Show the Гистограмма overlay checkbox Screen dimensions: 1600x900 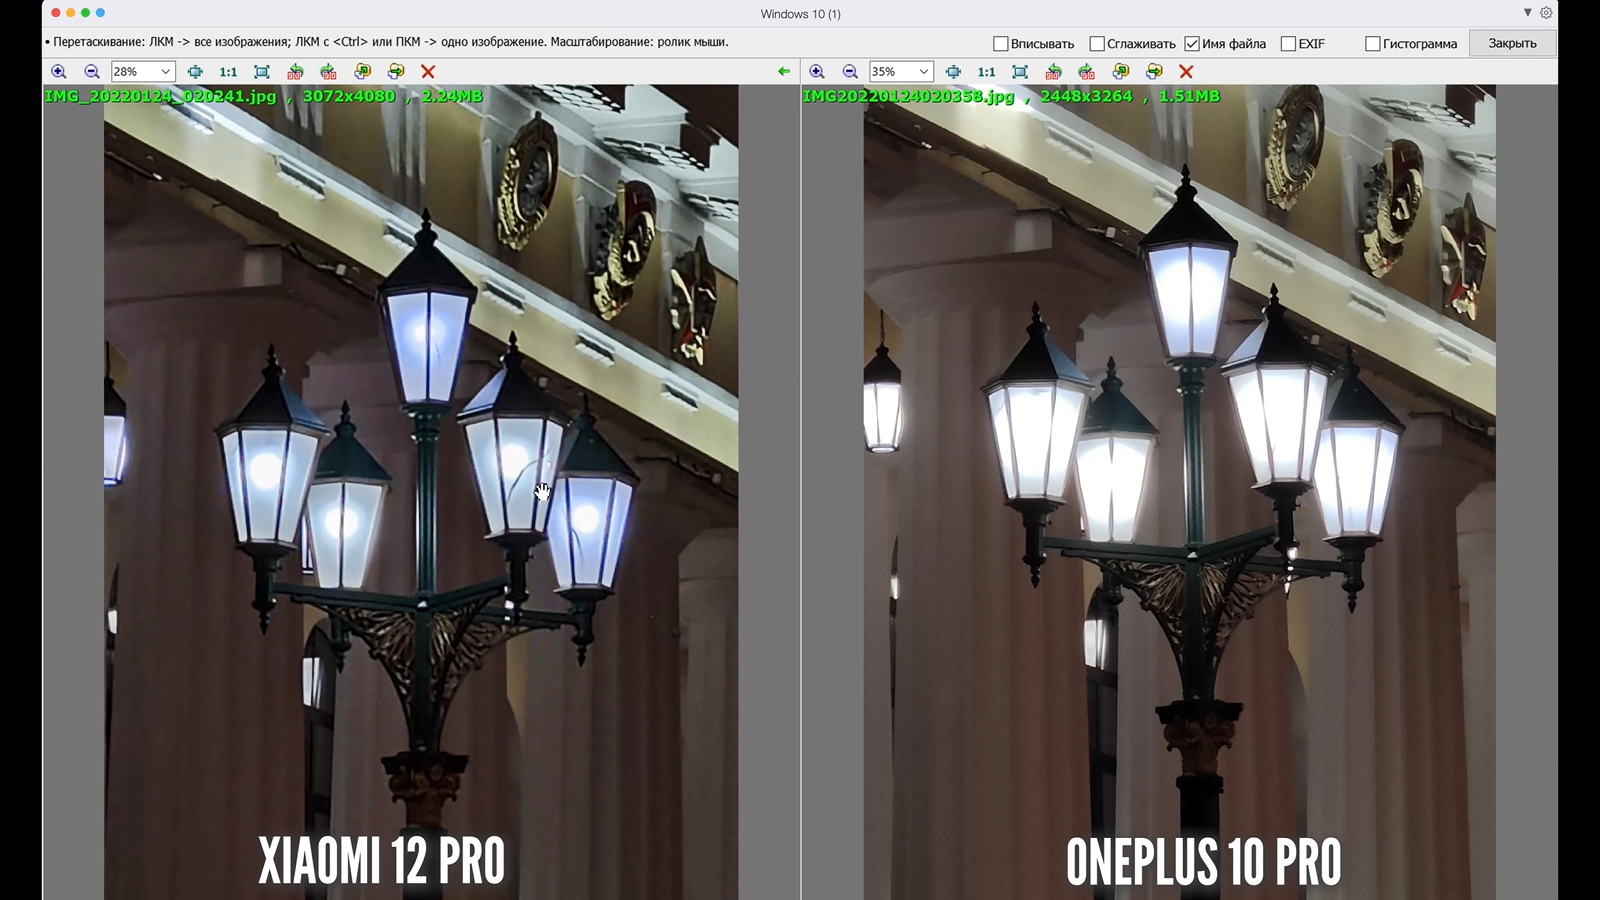(1373, 44)
